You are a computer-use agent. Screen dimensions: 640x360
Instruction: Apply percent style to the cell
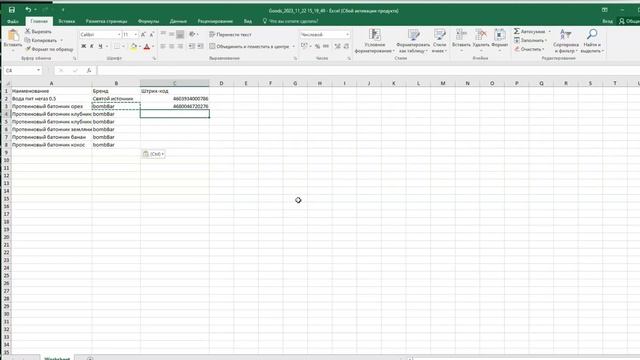point(317,47)
